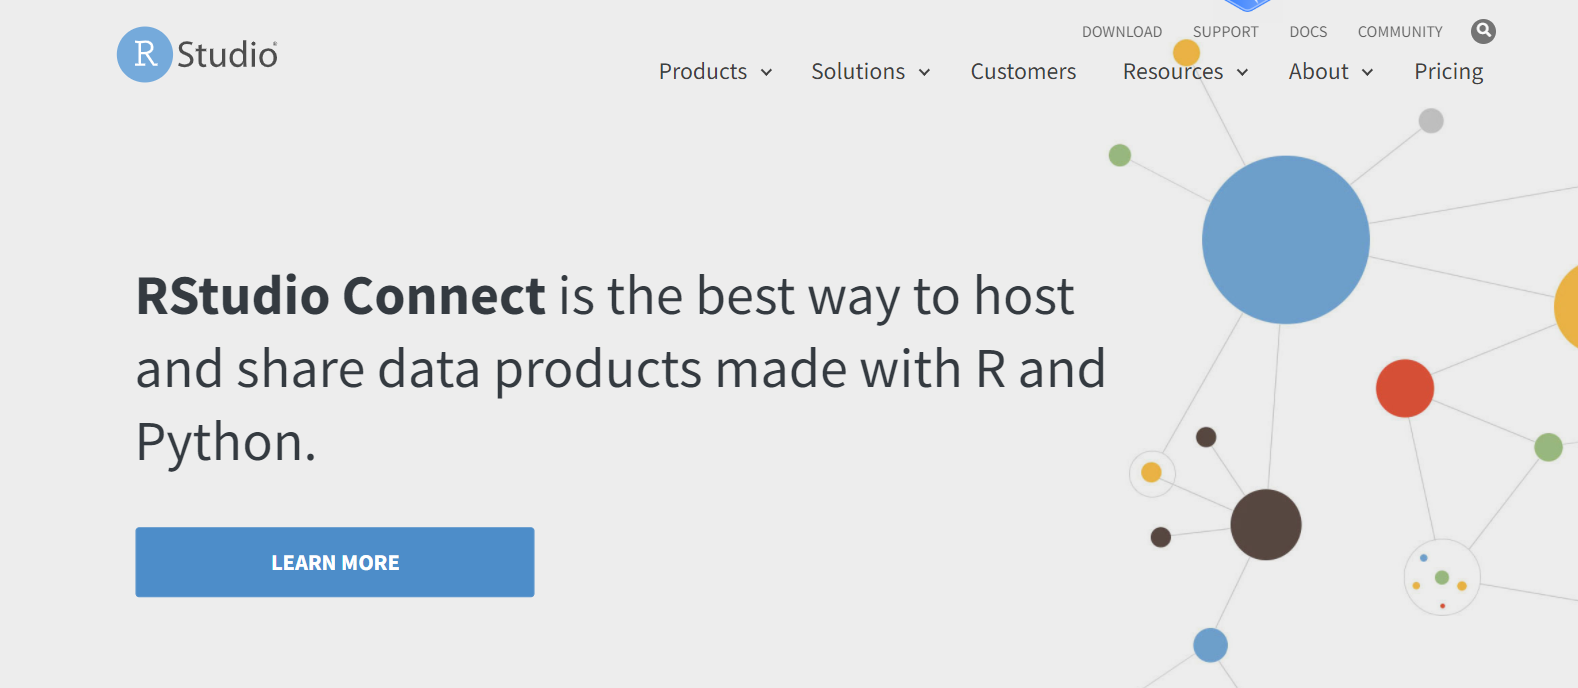Open the Products menu

(703, 72)
